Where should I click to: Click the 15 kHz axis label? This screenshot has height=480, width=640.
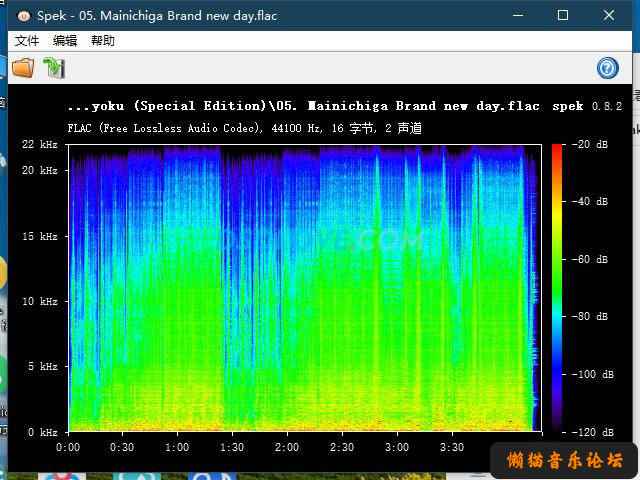[x=40, y=236]
